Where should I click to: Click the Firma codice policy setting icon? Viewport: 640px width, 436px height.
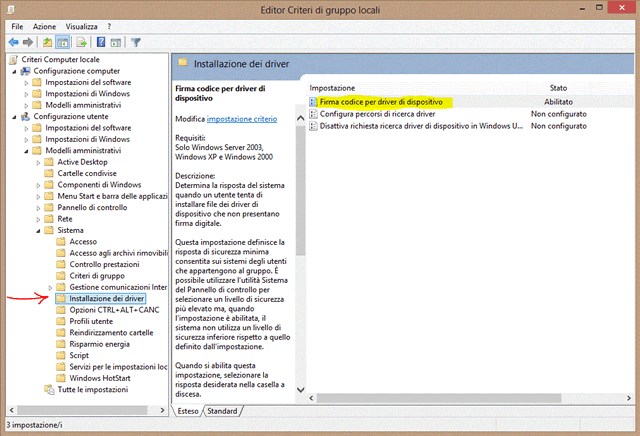pos(313,102)
